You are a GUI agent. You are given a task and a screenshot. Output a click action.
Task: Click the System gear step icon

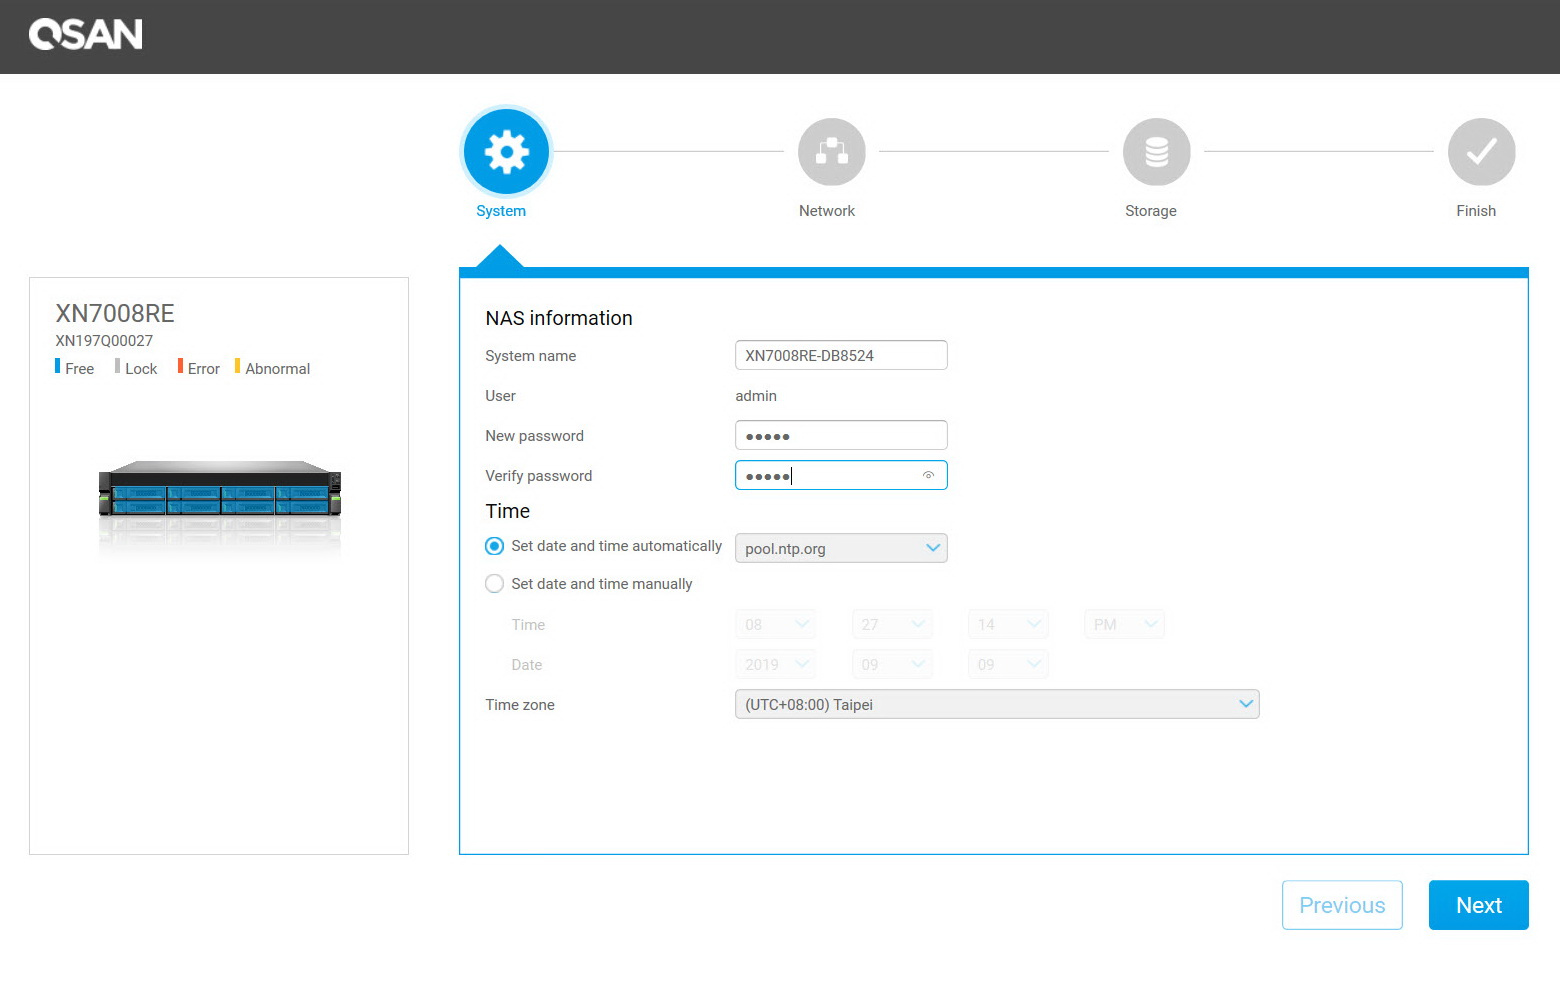pyautogui.click(x=506, y=152)
